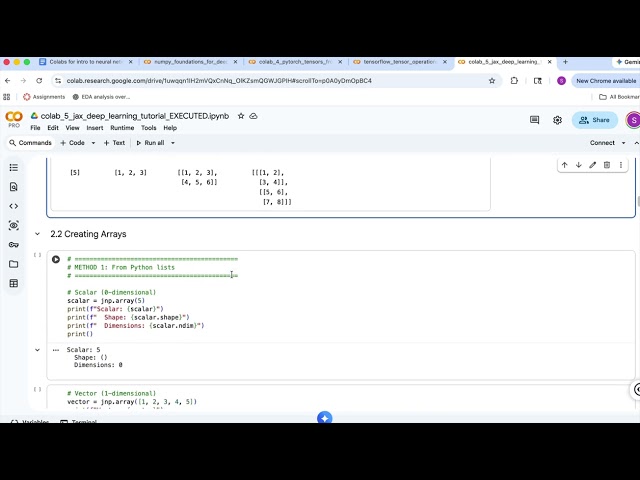Add a Text cell
The height and width of the screenshot is (480, 640).
[114, 143]
